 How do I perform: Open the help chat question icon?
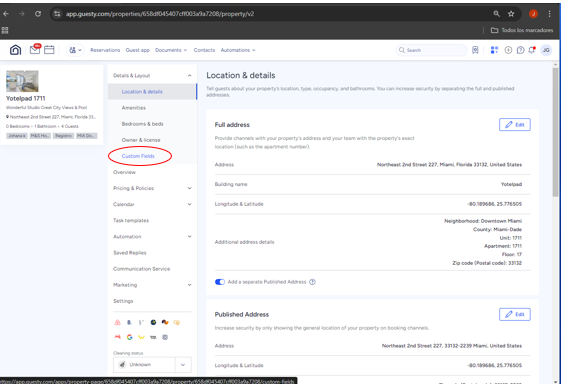tap(520, 50)
